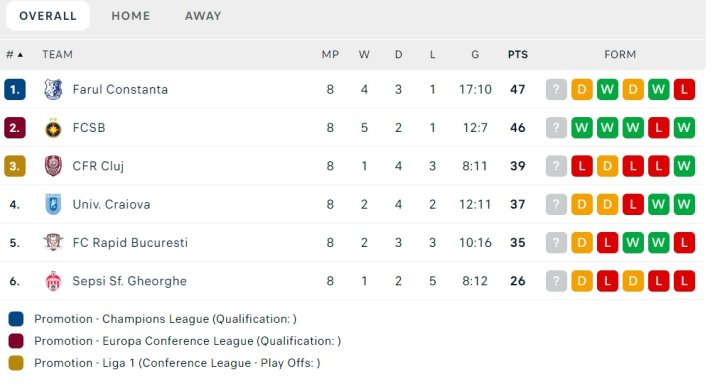Click the Sepsi Sf. Gheorghe club logo
Image resolution: width=715 pixels, height=386 pixels.
coord(53,281)
